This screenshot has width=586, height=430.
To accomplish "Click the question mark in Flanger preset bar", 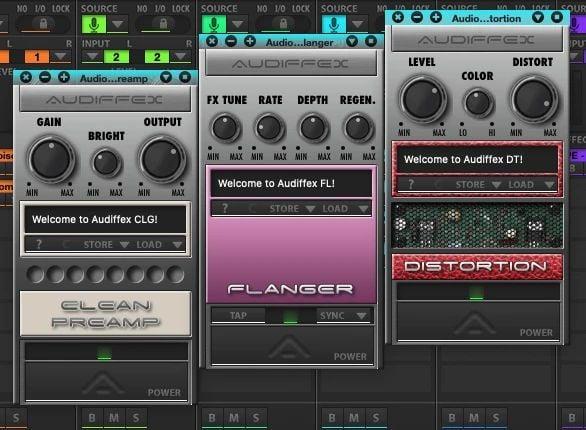I will pos(225,208).
